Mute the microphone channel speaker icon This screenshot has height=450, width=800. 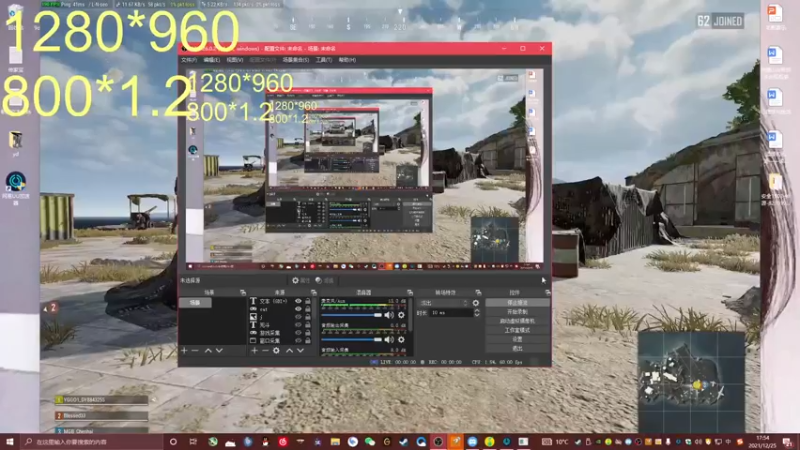click(x=389, y=315)
